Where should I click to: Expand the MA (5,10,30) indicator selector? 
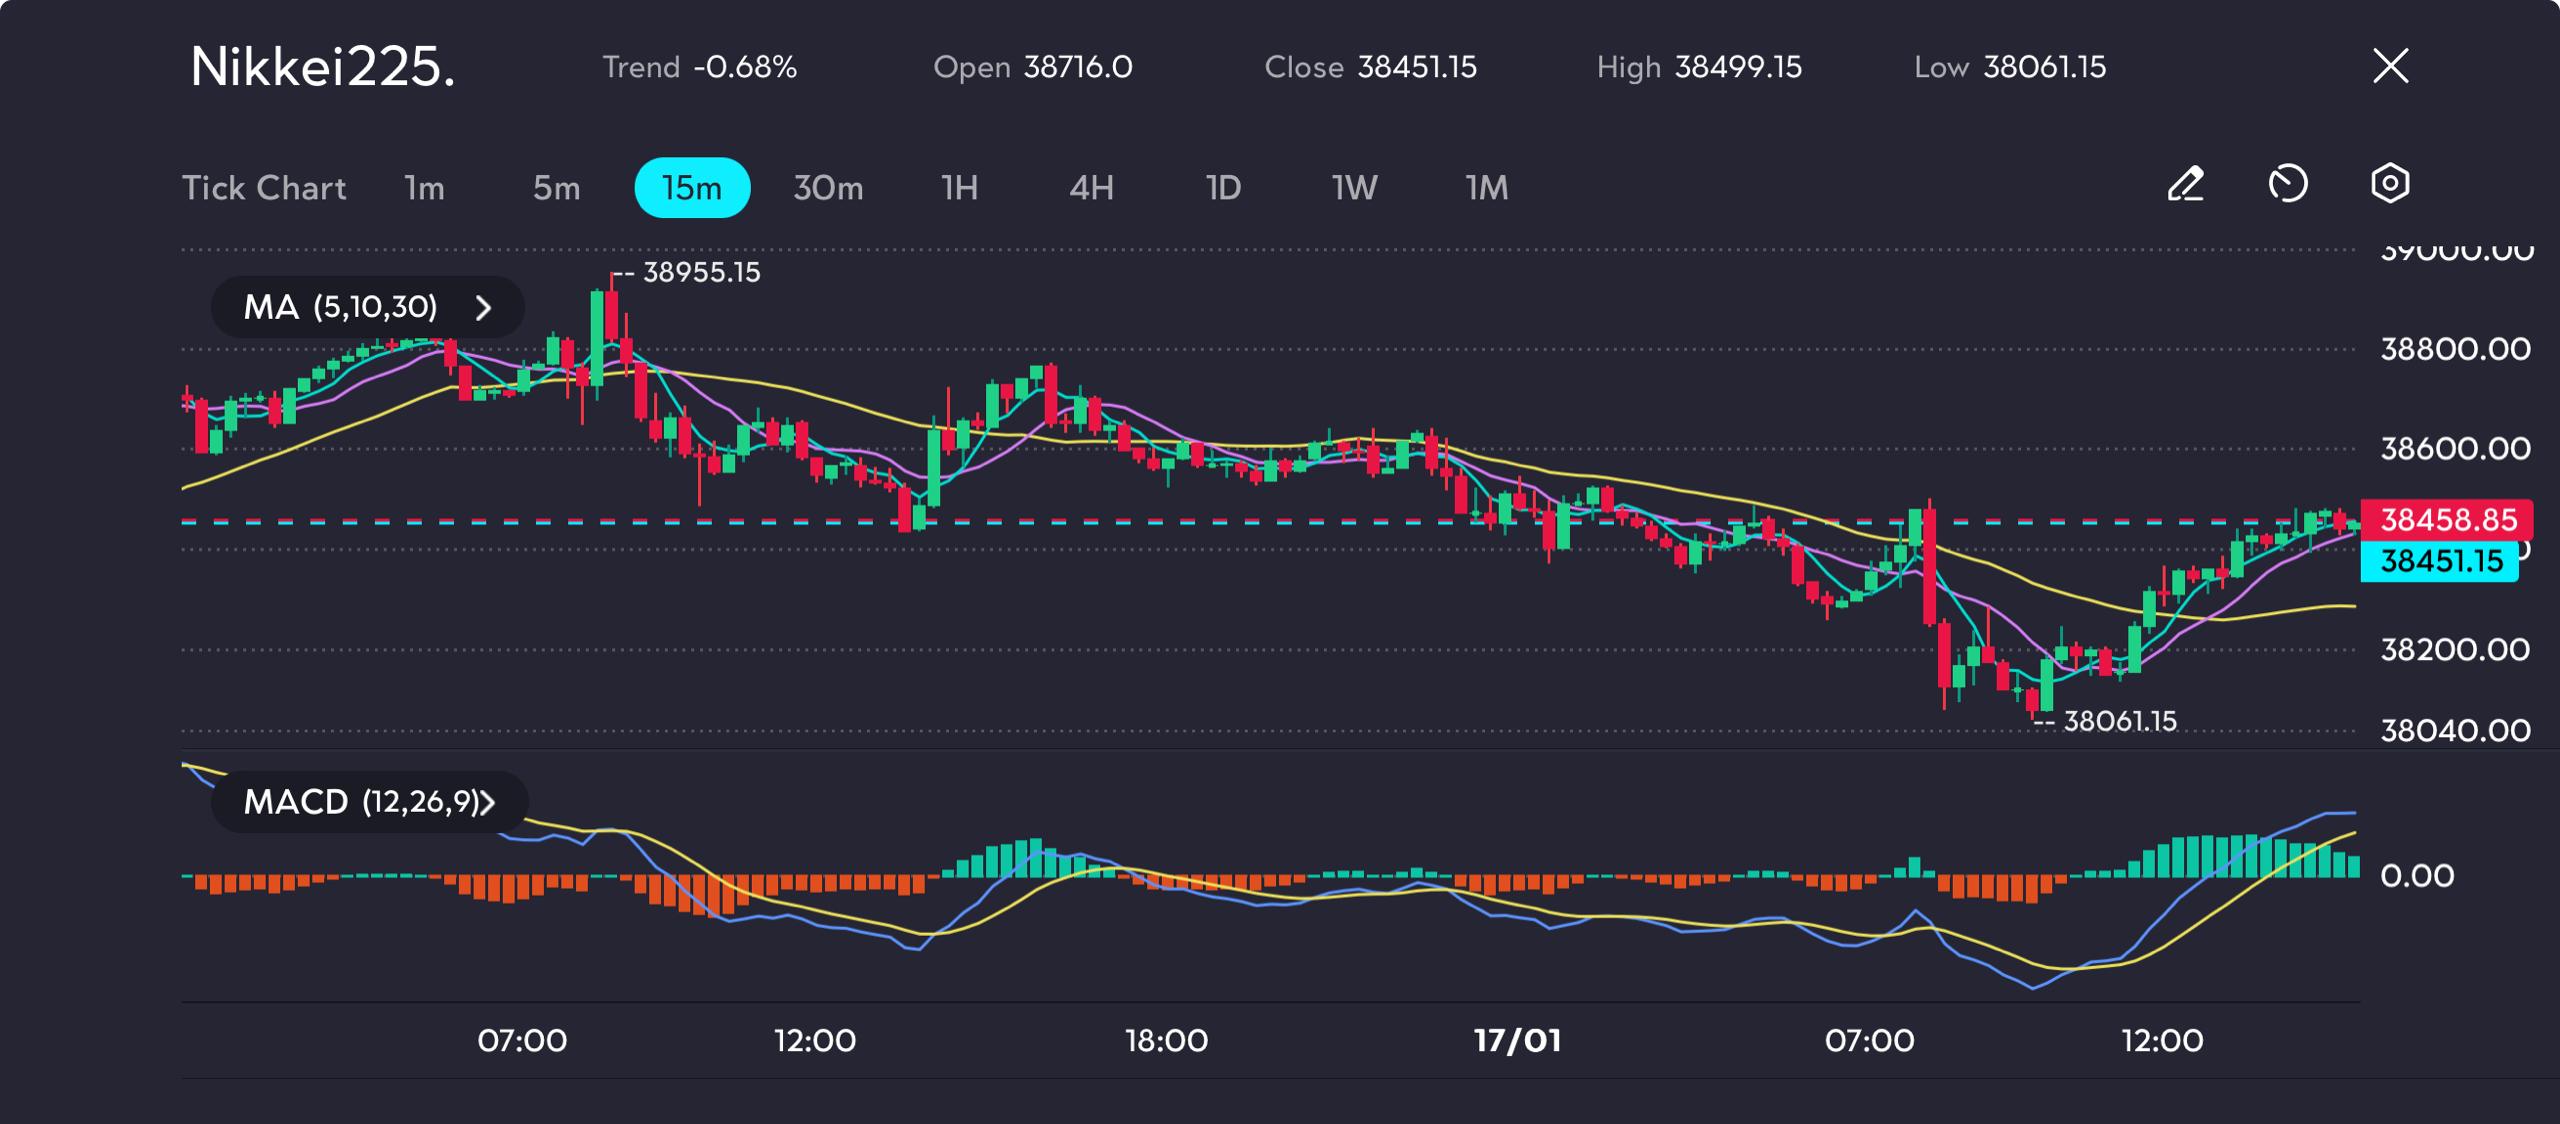[367, 307]
